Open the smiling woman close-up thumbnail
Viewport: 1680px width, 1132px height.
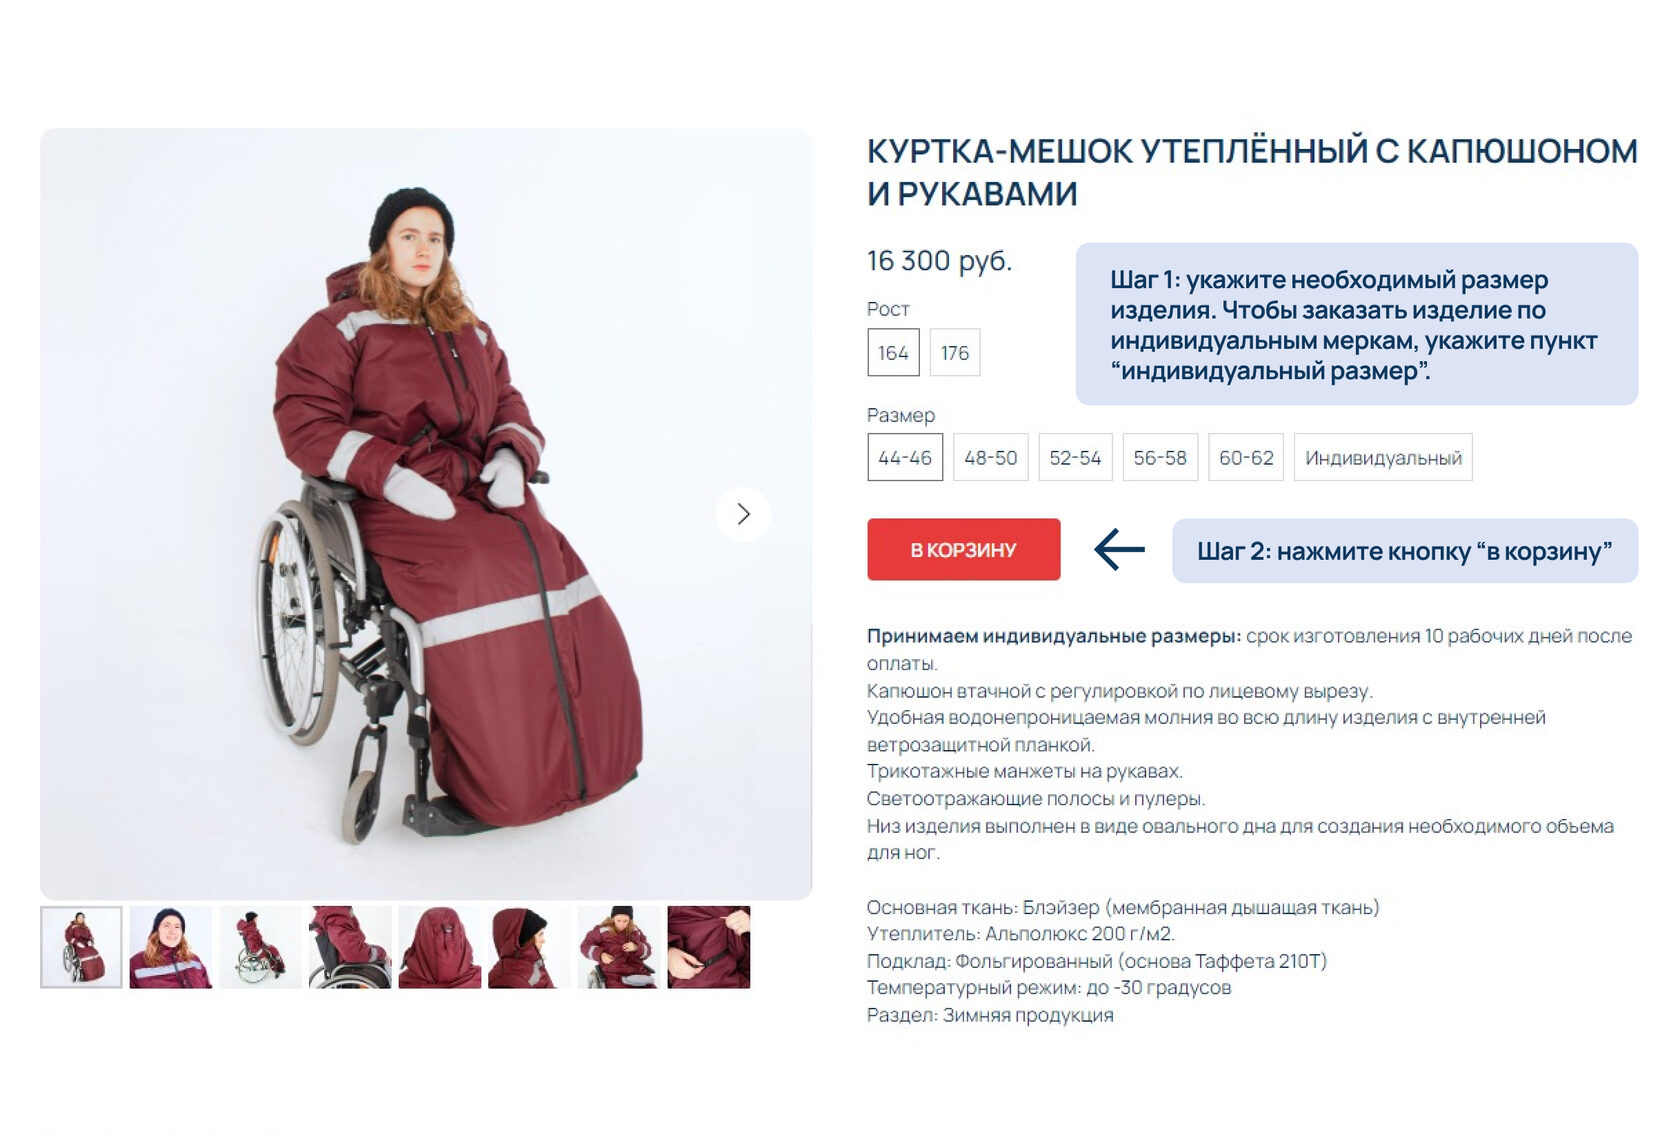click(171, 947)
